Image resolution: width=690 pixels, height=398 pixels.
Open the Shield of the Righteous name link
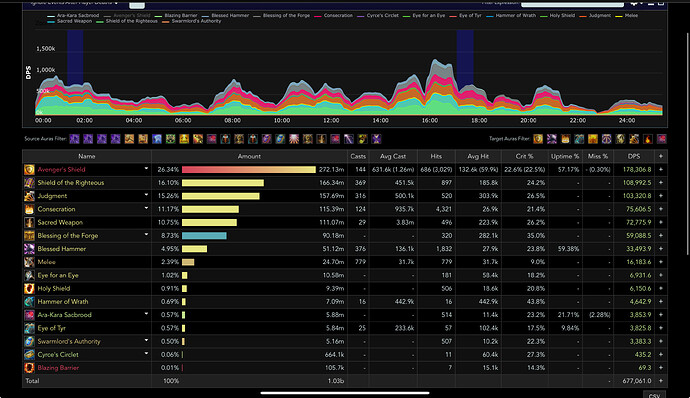tap(71, 183)
